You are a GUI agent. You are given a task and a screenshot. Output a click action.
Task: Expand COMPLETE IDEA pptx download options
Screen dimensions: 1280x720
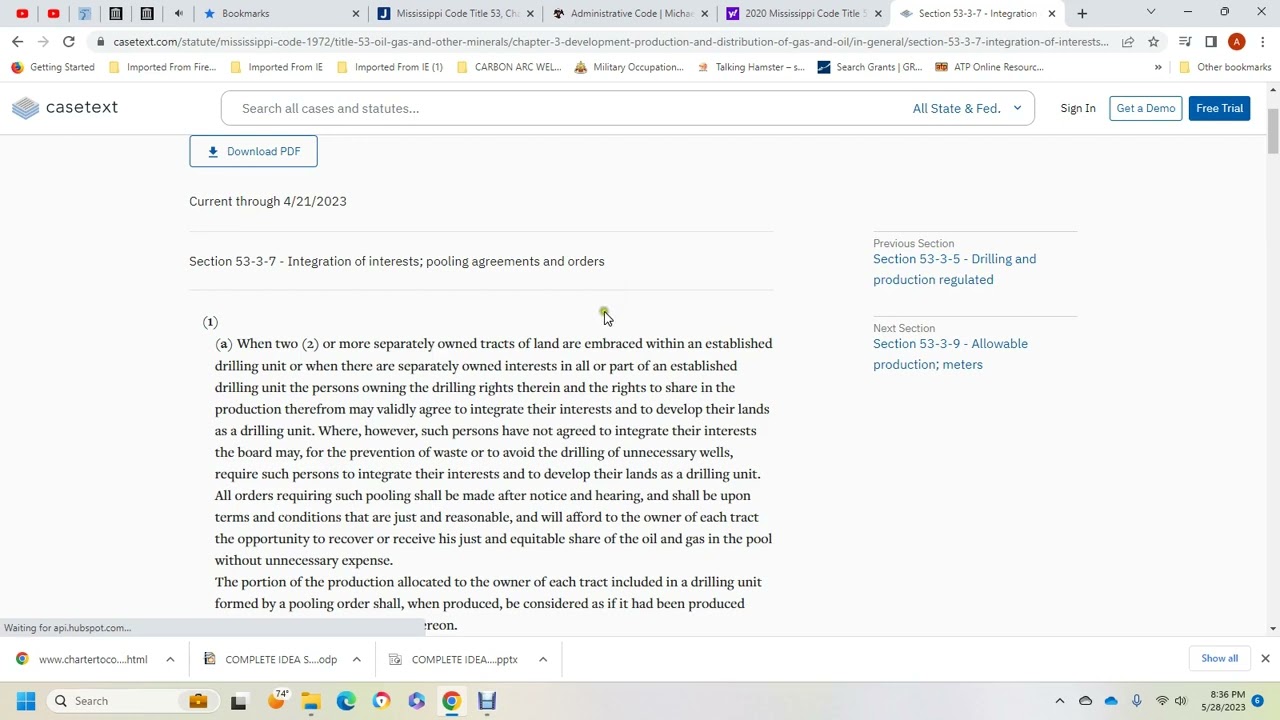(543, 659)
